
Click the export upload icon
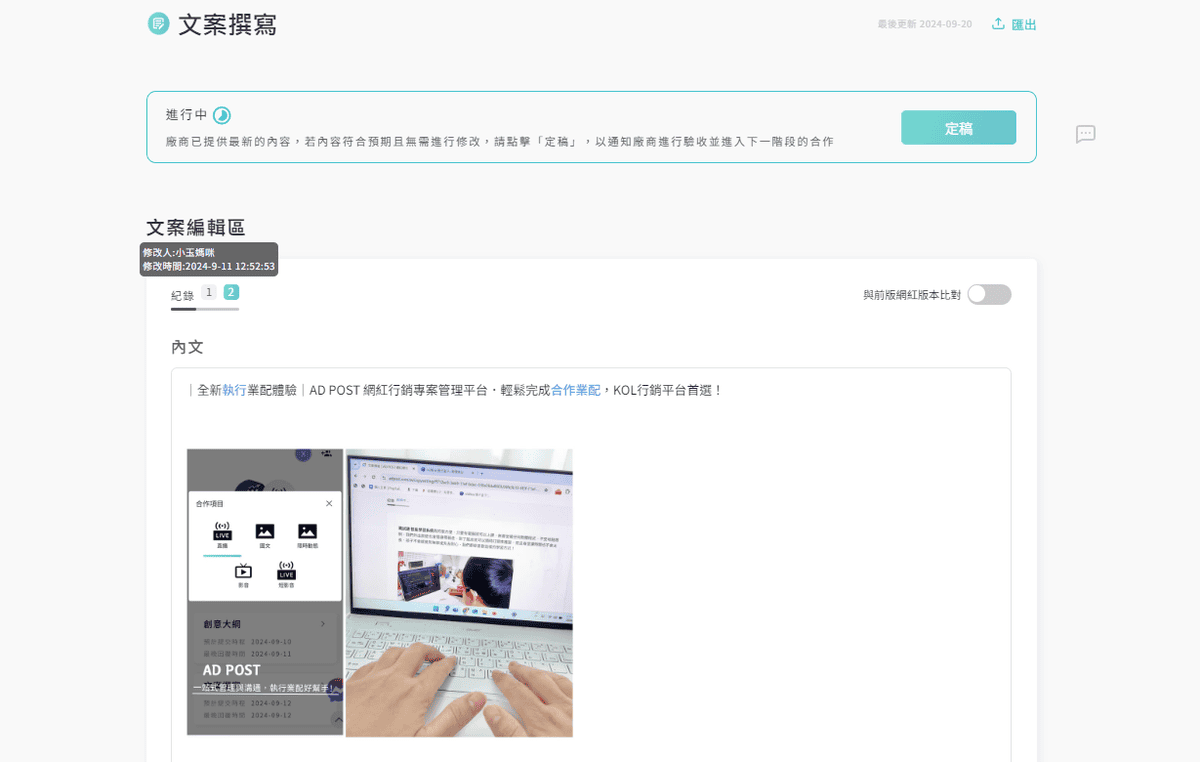coord(998,24)
